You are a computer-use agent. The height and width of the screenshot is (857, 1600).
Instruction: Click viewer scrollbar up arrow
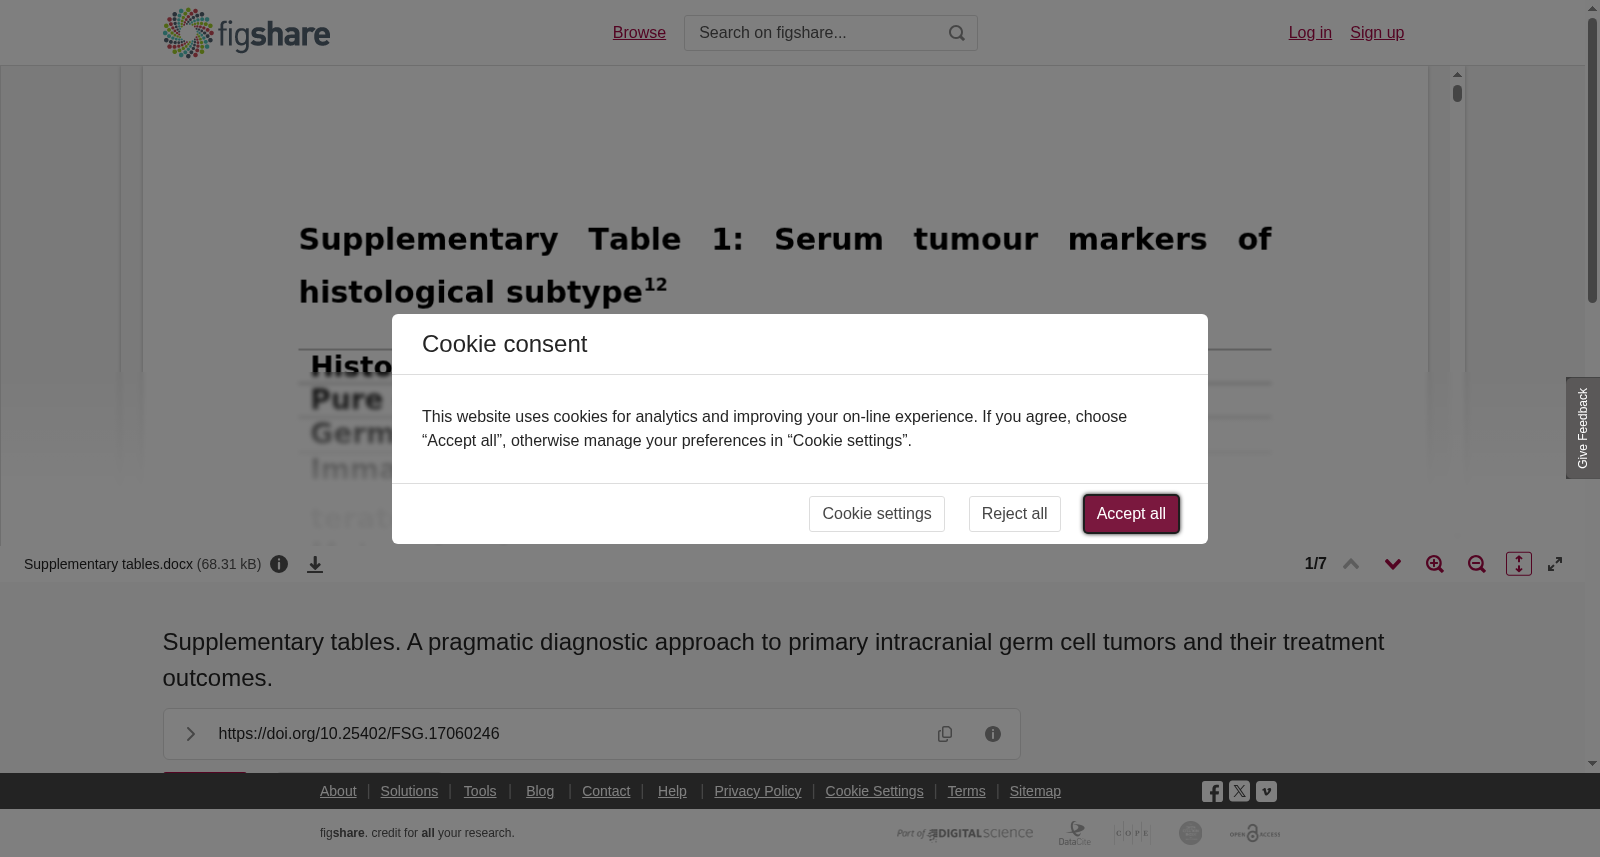1458,75
